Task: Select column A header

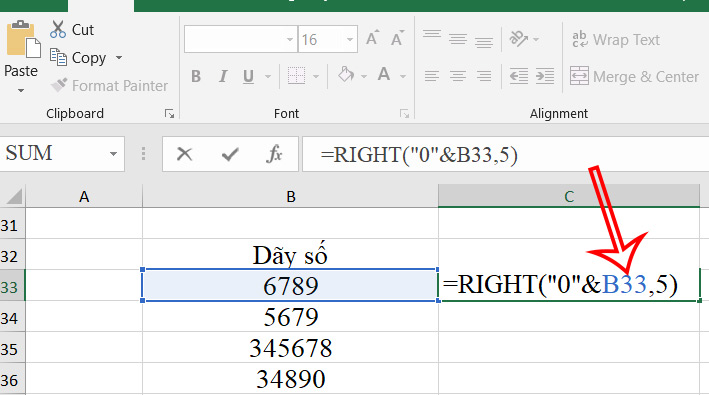Action: [x=84, y=196]
